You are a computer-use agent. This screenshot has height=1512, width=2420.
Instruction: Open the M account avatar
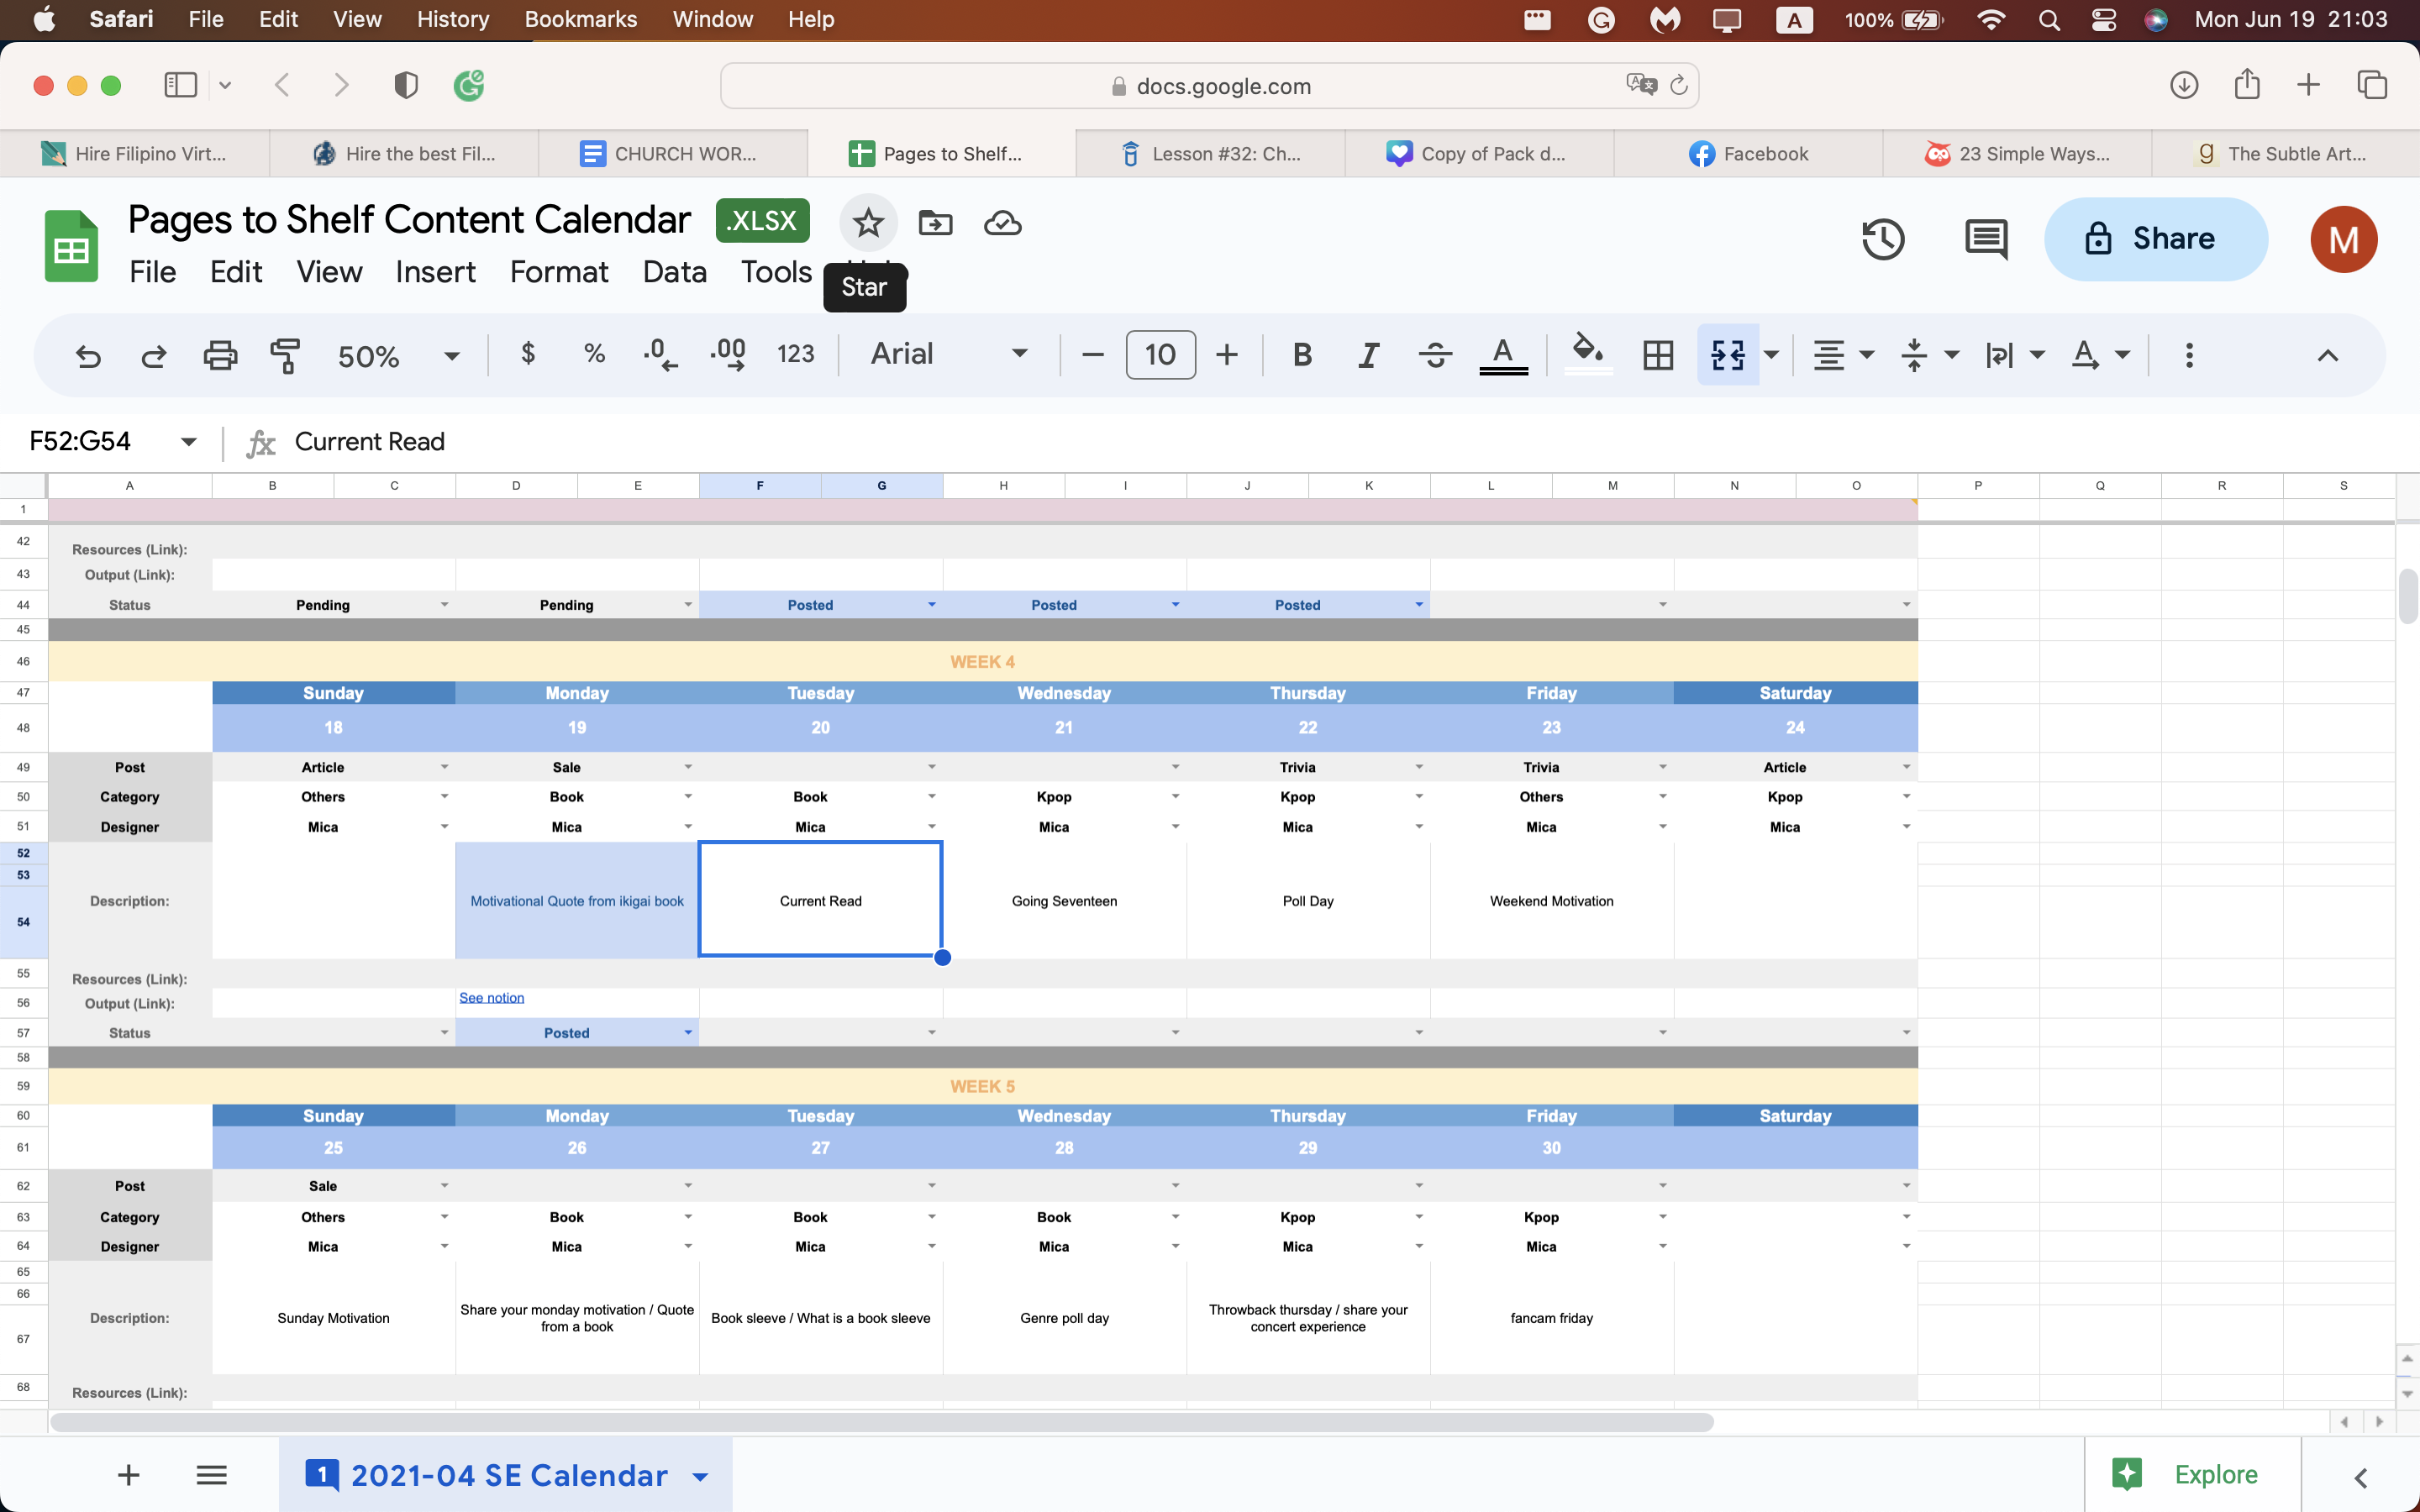point(2343,239)
